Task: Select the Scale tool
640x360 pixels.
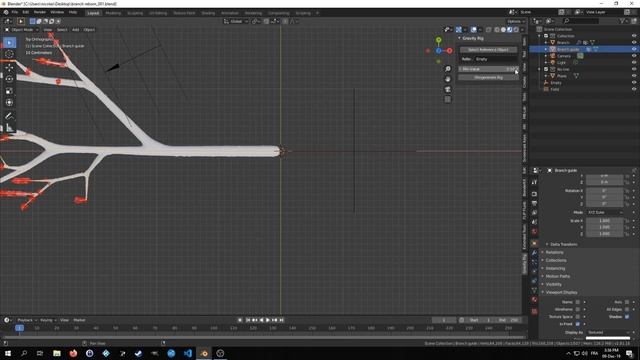Action: pos(9,91)
